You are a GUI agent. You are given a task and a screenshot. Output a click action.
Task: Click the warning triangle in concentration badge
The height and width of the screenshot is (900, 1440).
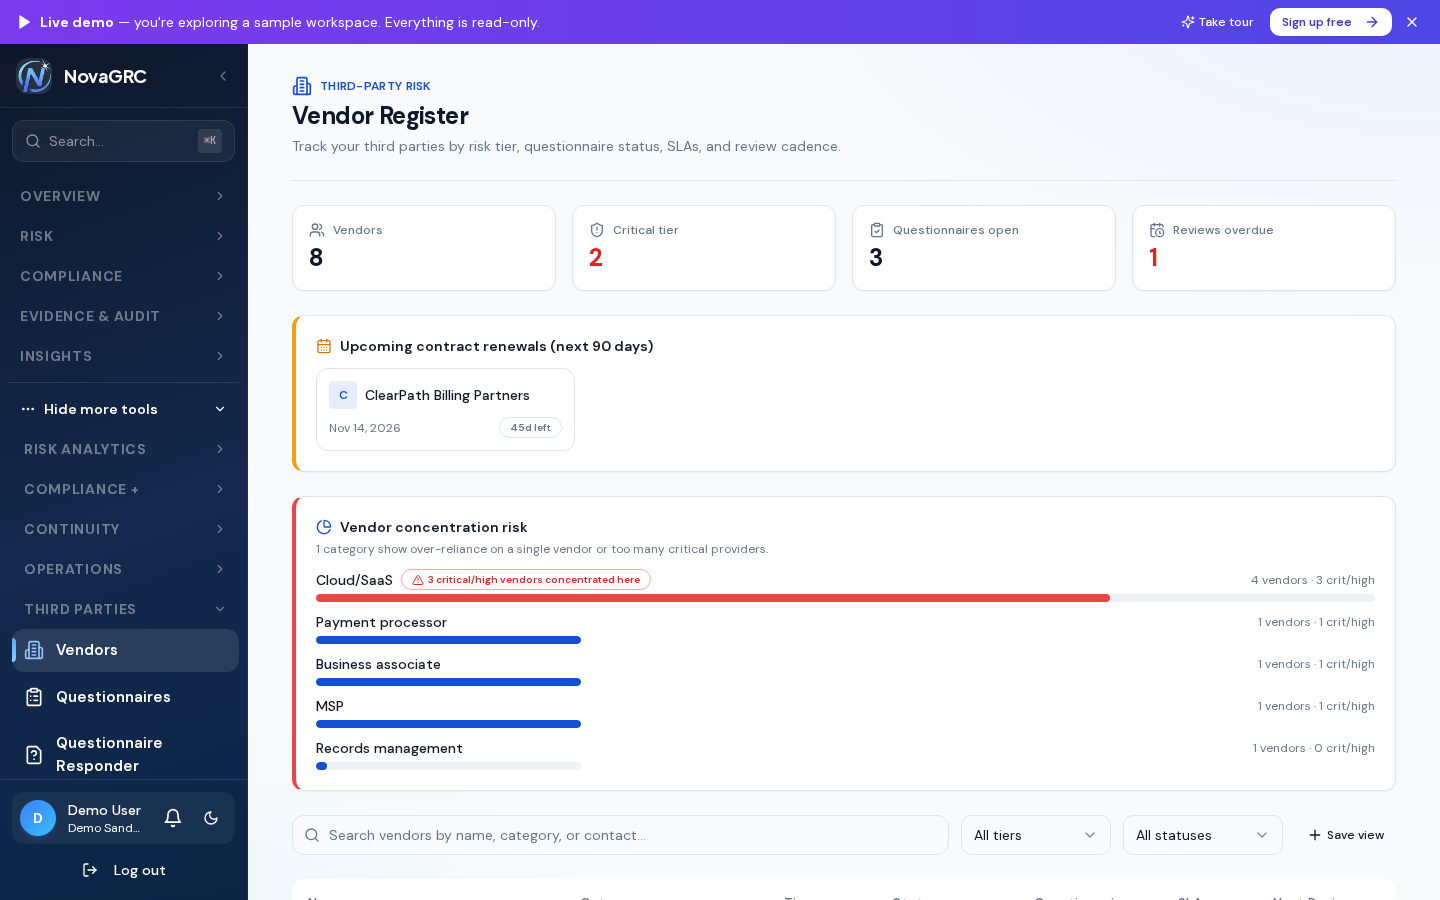[418, 580]
